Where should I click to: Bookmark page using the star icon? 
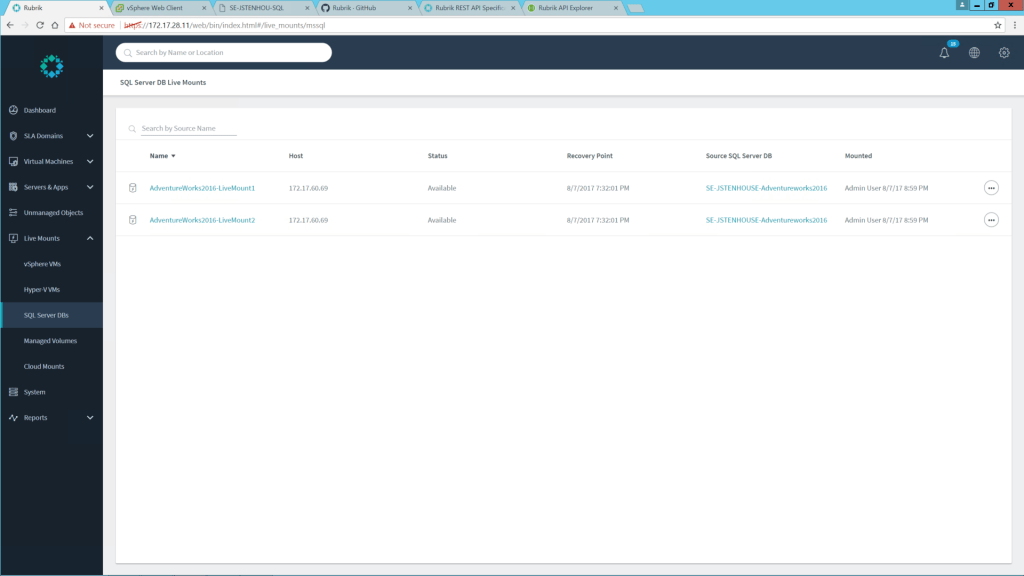click(x=998, y=25)
